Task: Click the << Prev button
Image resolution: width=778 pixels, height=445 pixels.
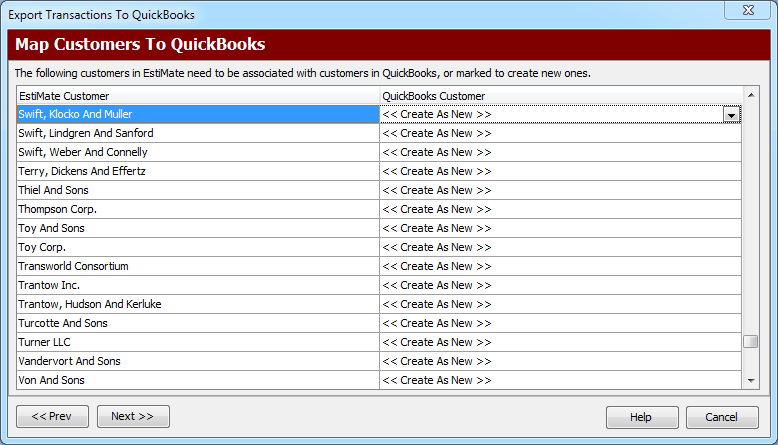Action: tap(52, 416)
